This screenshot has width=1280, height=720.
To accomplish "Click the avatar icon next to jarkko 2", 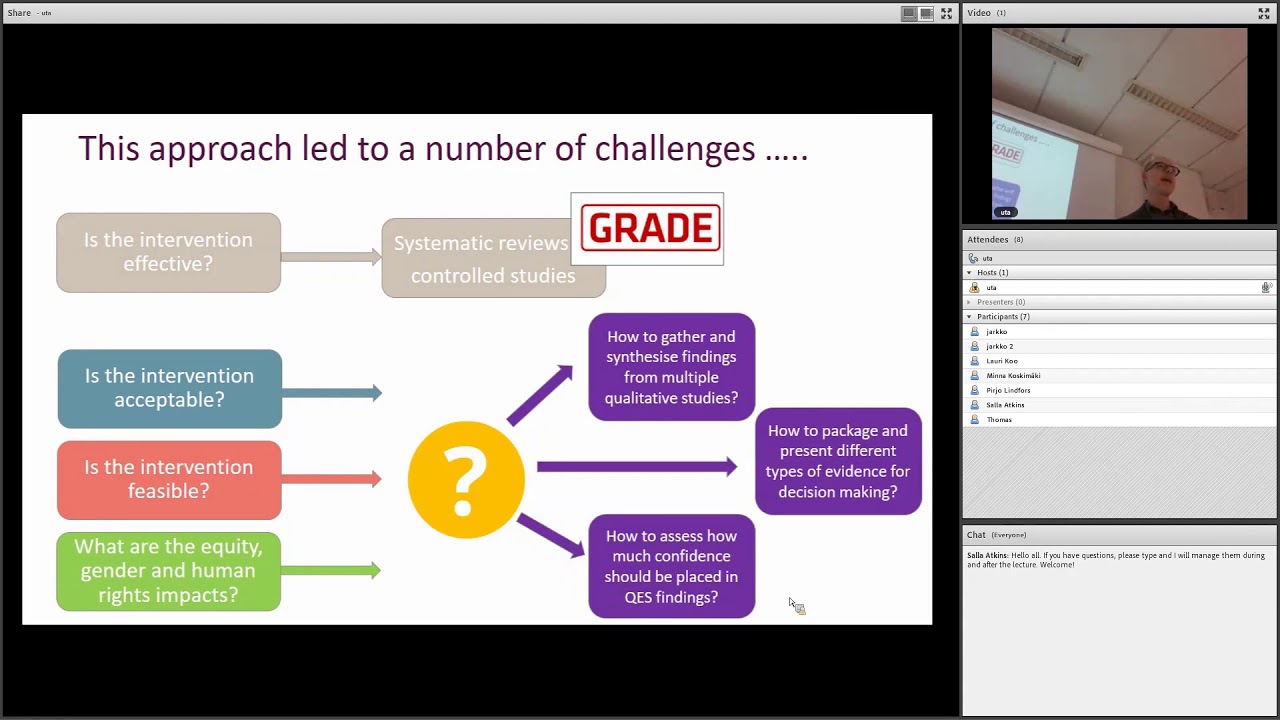I will (x=975, y=347).
